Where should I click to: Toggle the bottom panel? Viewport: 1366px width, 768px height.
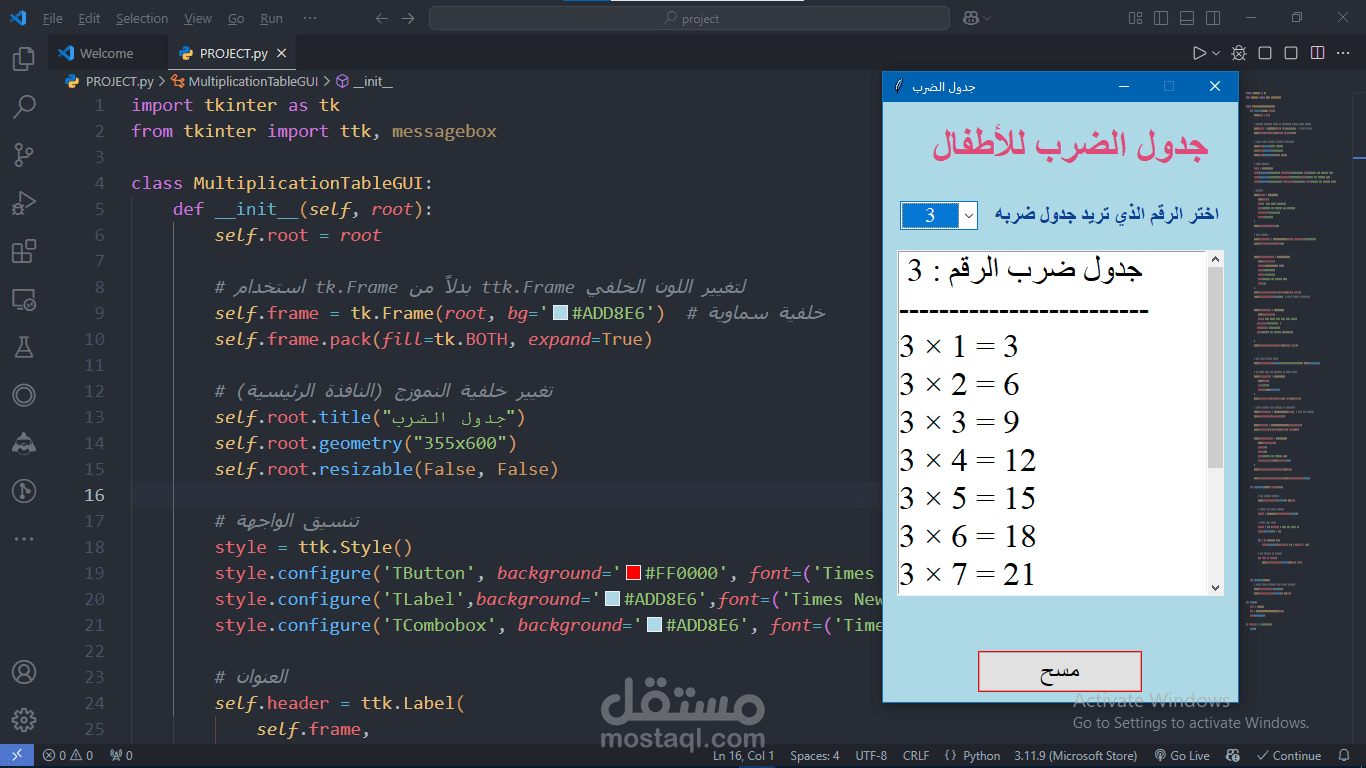[x=1187, y=18]
